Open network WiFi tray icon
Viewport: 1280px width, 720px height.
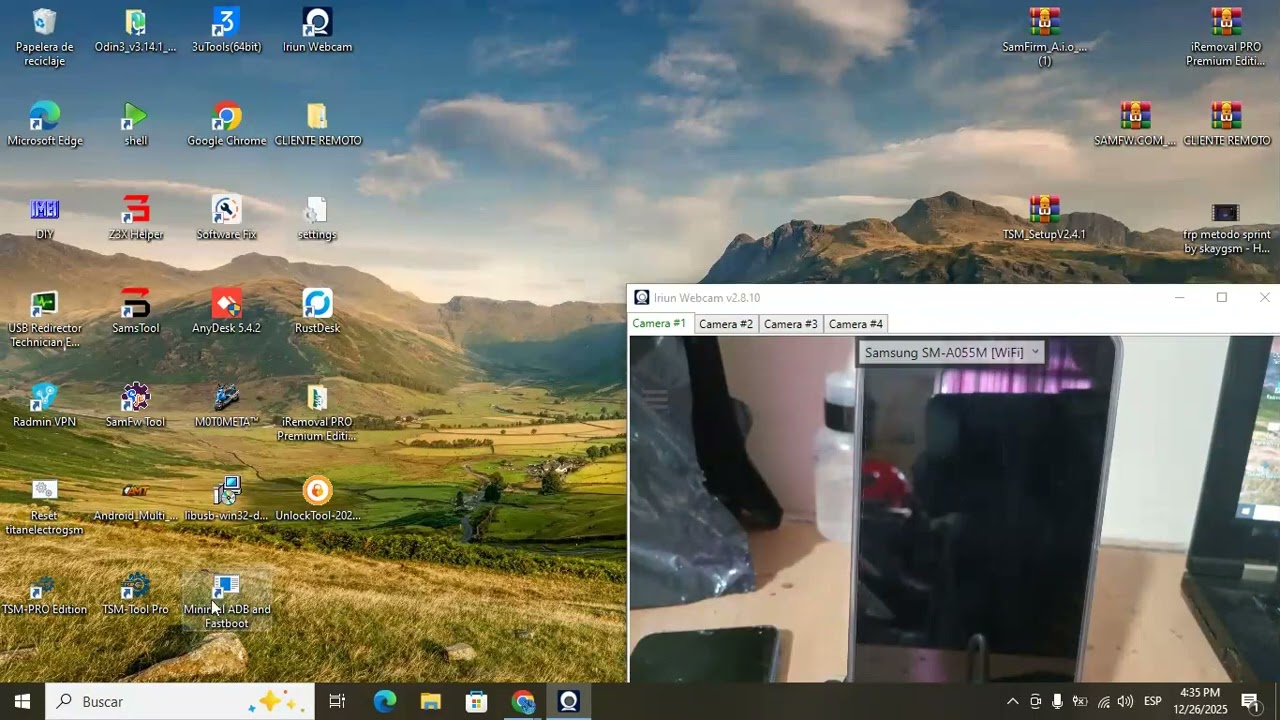point(1103,702)
